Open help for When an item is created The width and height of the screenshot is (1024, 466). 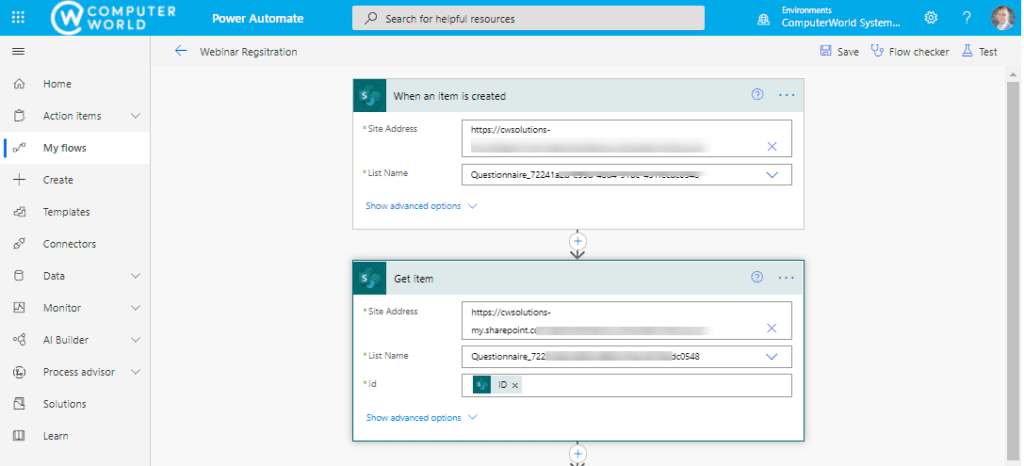tap(758, 95)
